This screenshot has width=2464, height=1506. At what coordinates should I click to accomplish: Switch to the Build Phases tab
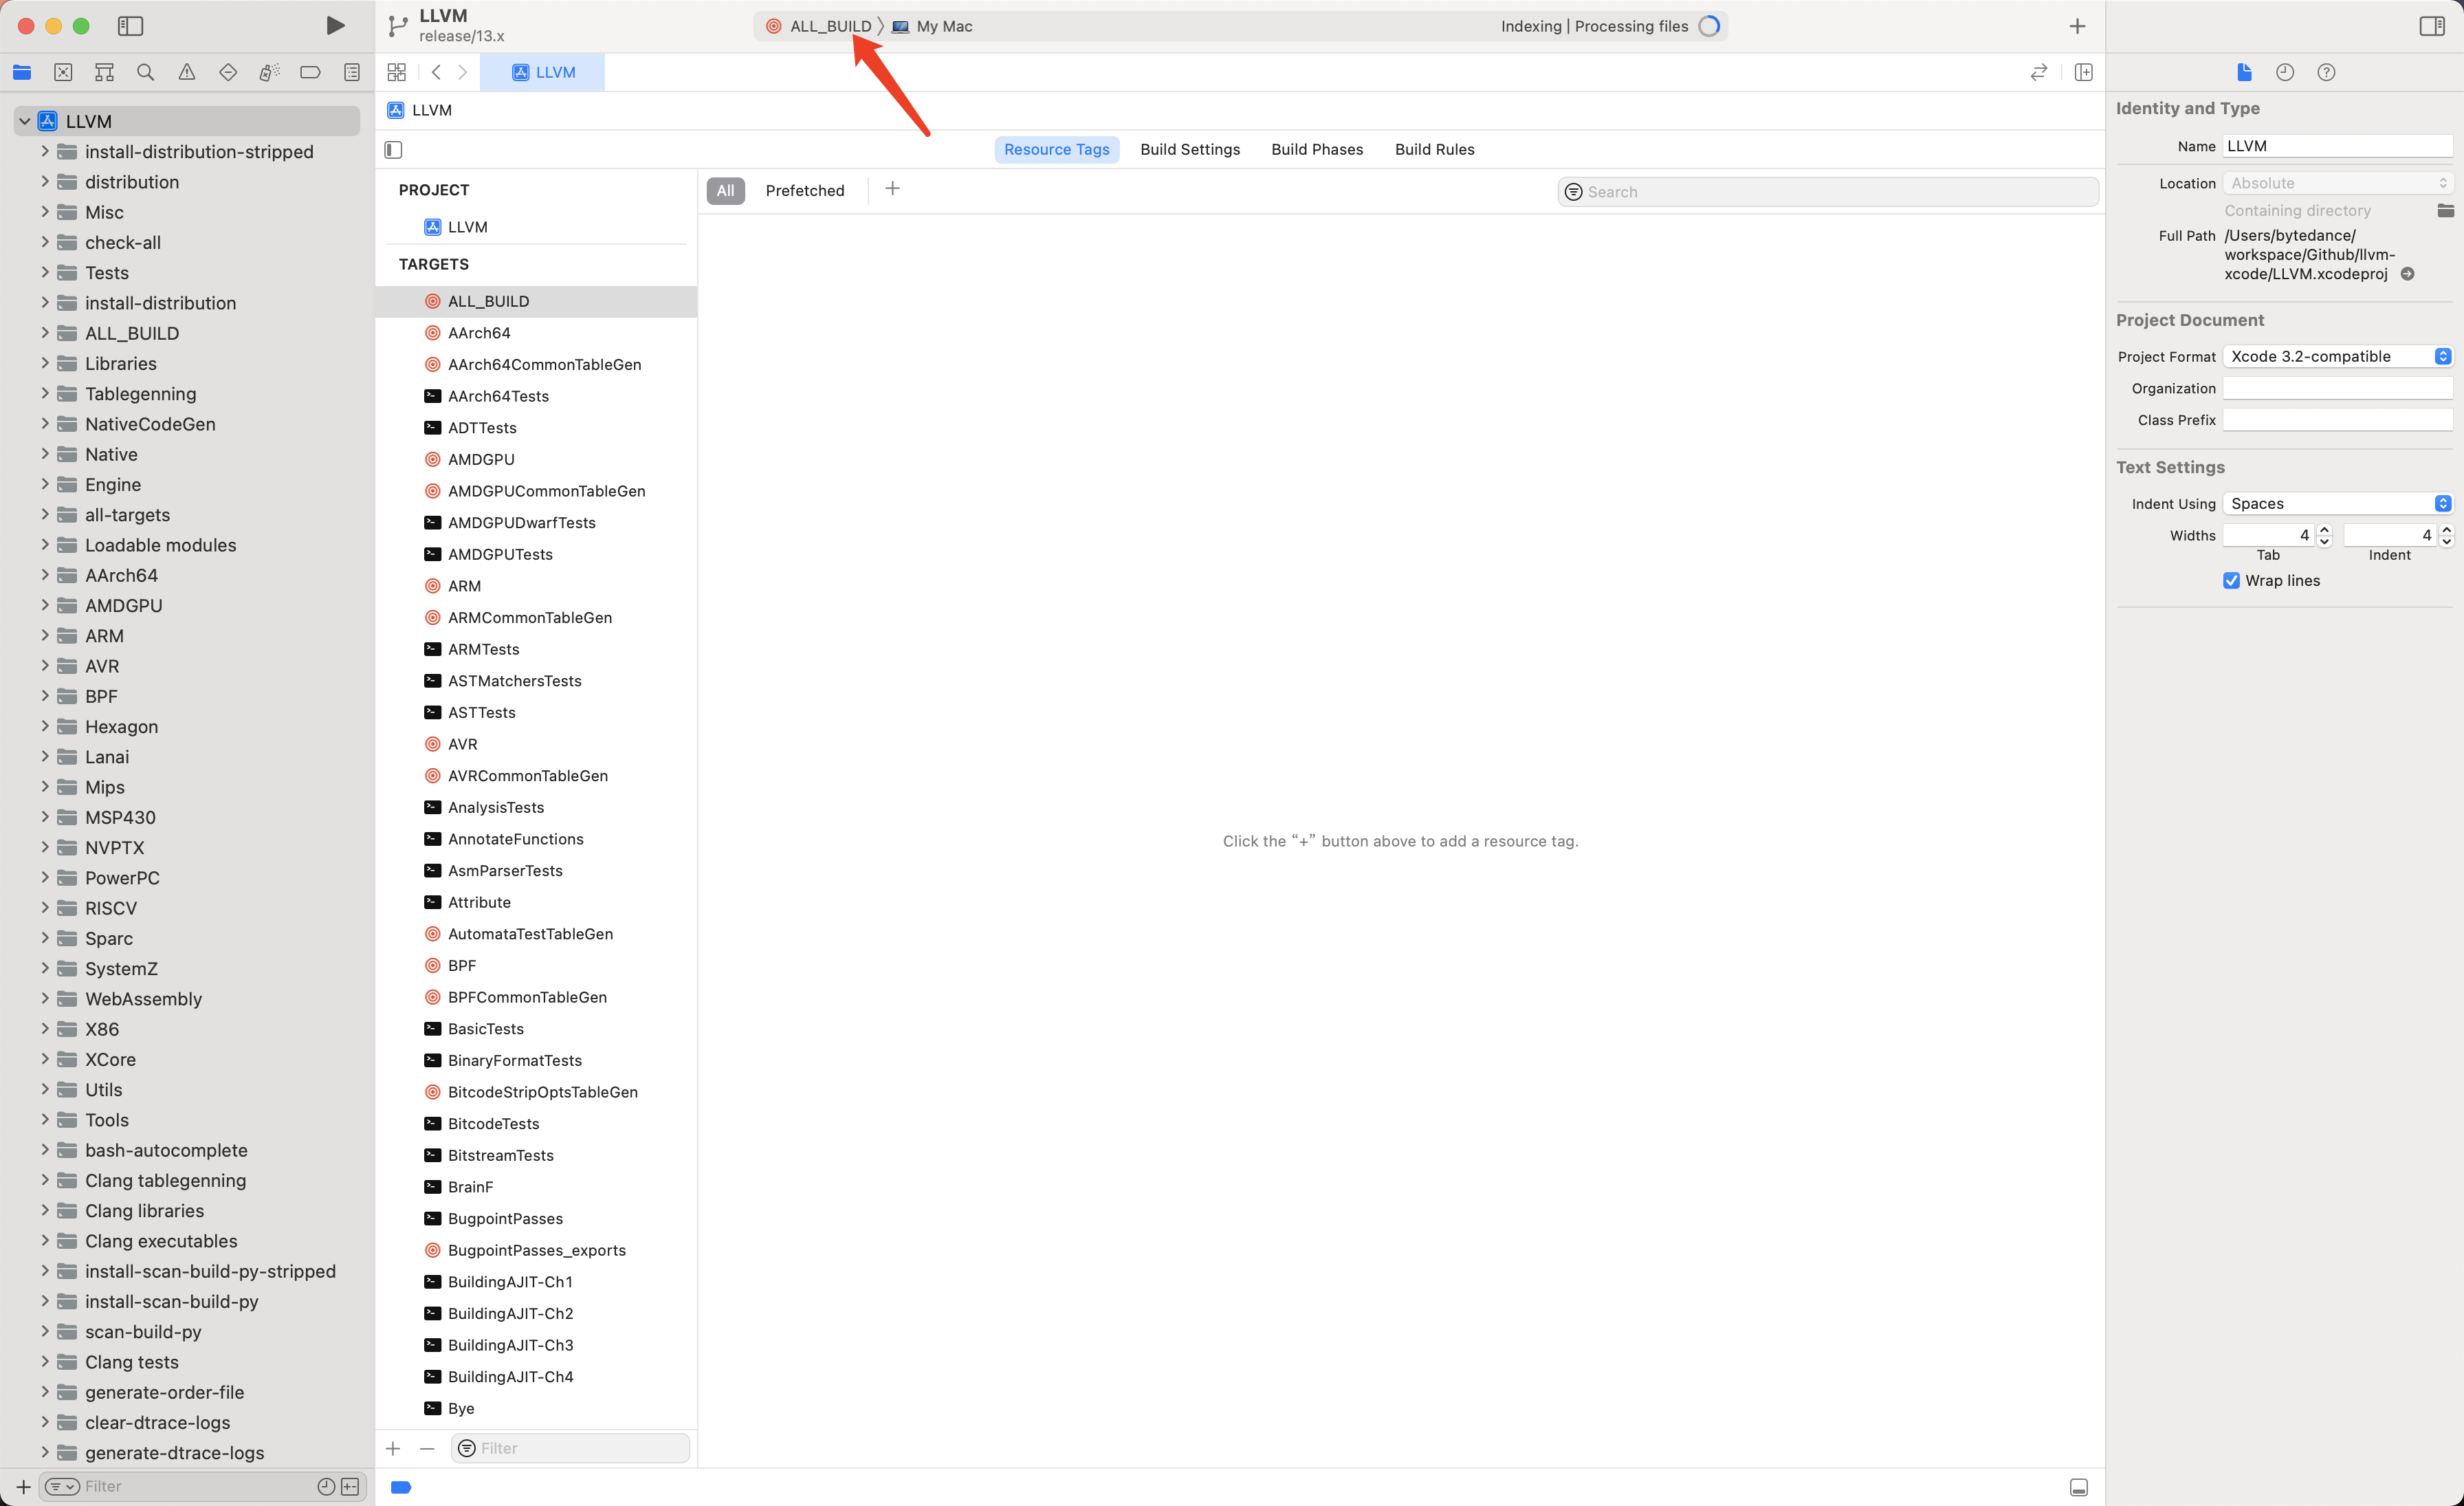coord(1317,149)
